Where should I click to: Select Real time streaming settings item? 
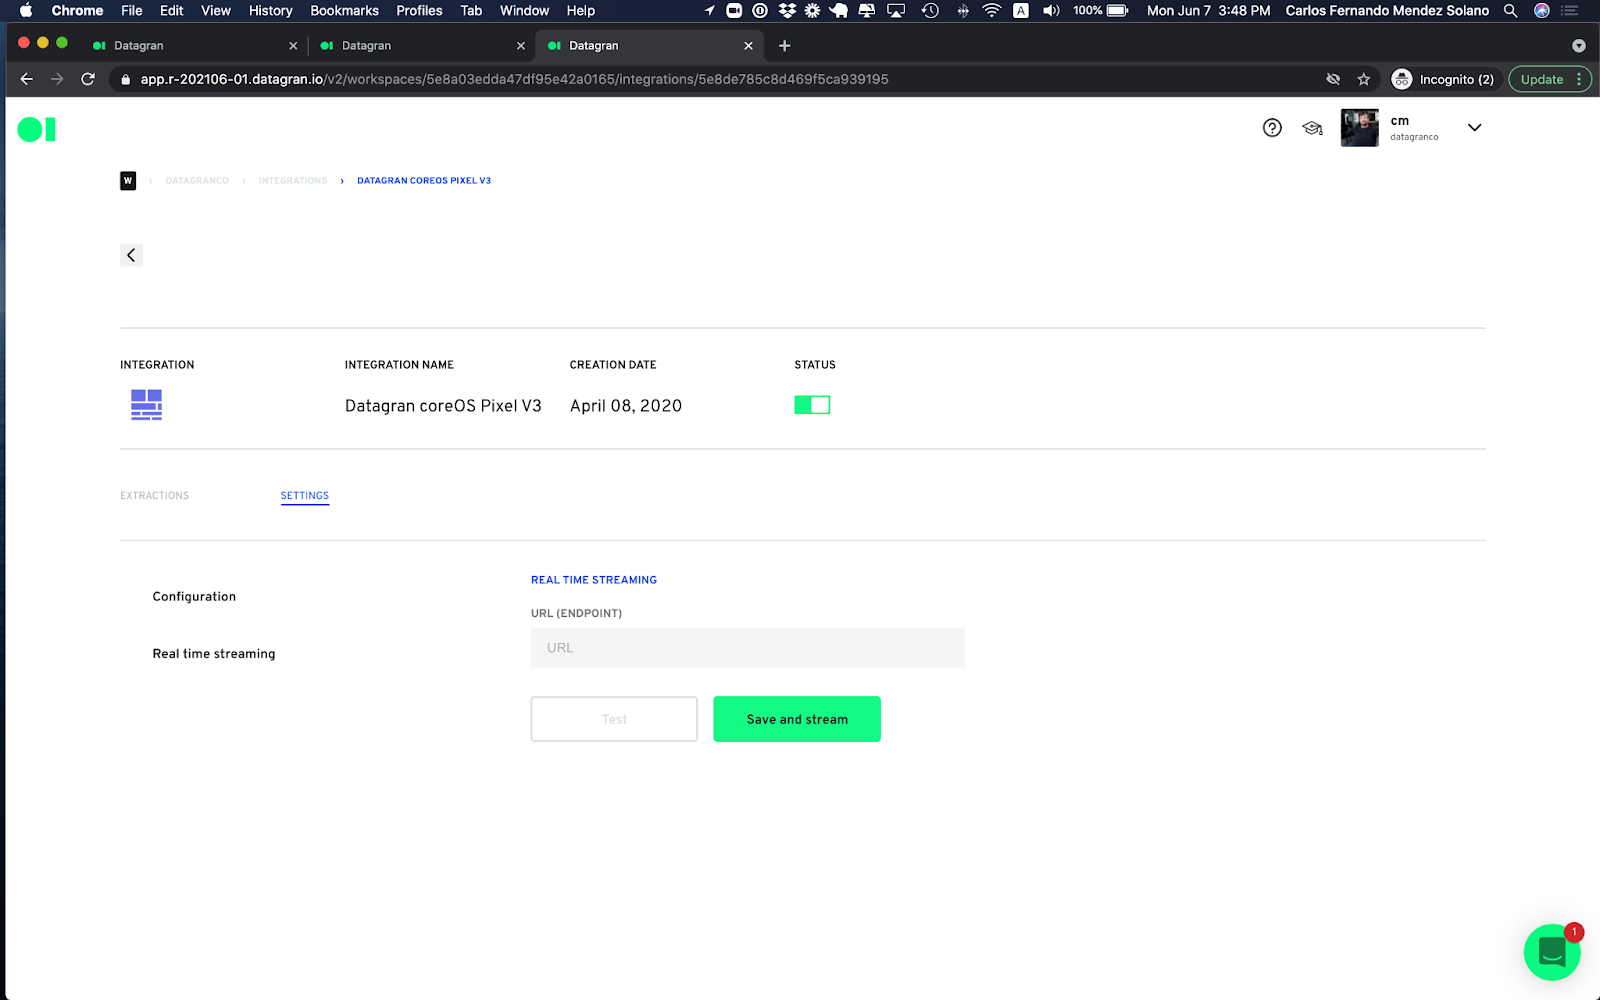coord(214,654)
